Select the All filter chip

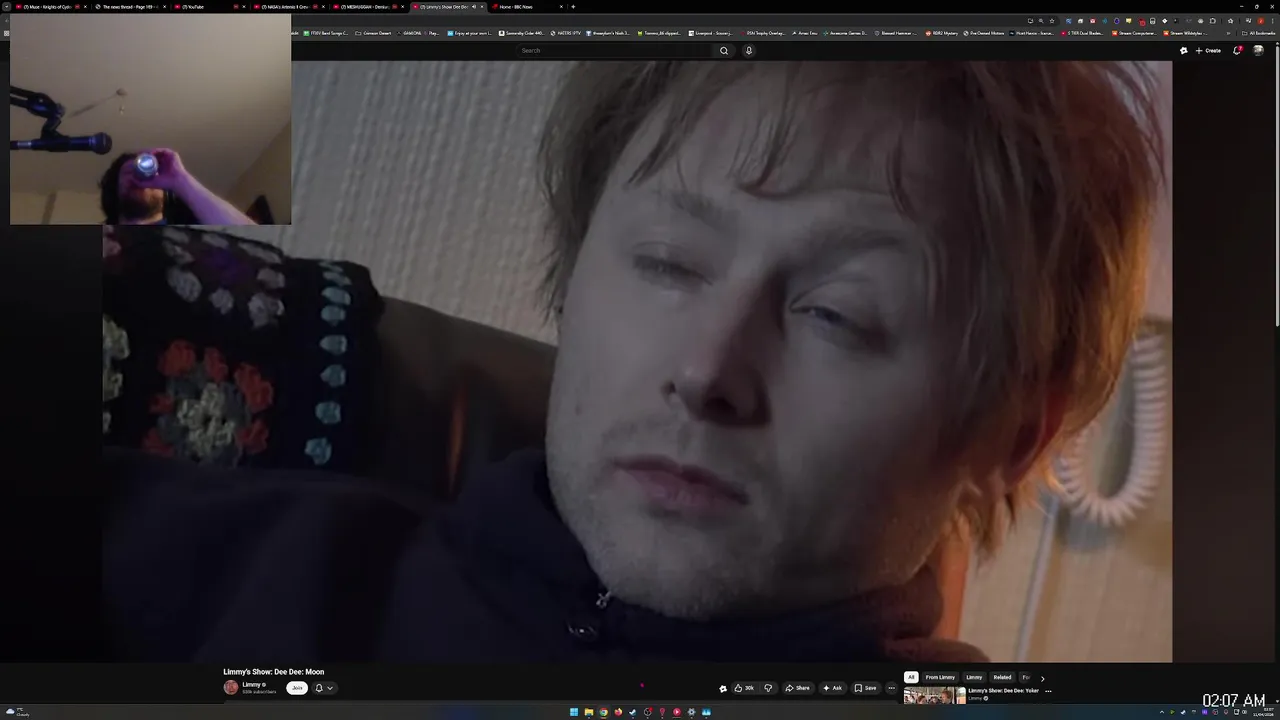pos(911,677)
